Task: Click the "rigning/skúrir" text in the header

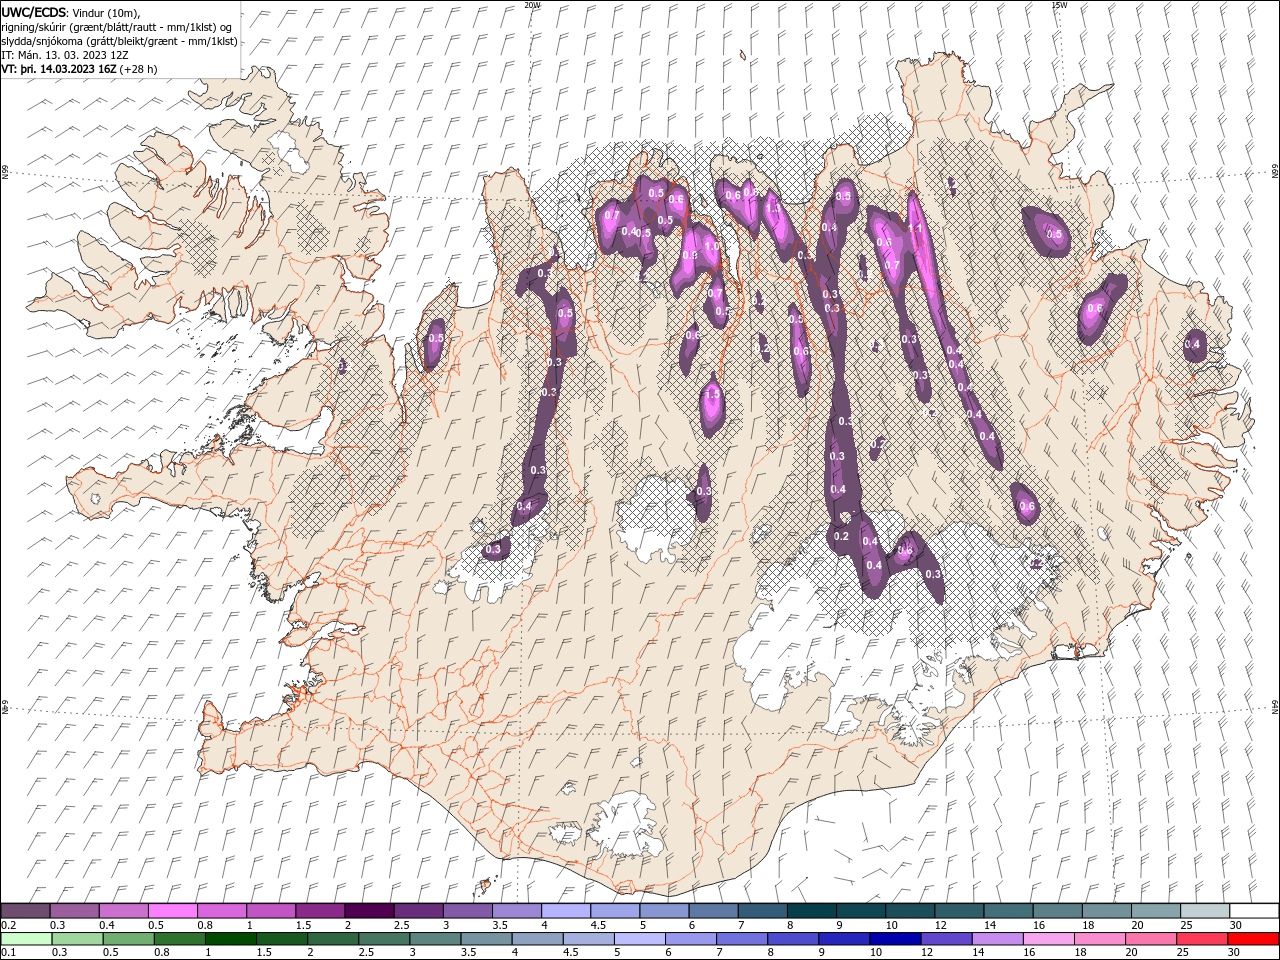Action: [36, 27]
